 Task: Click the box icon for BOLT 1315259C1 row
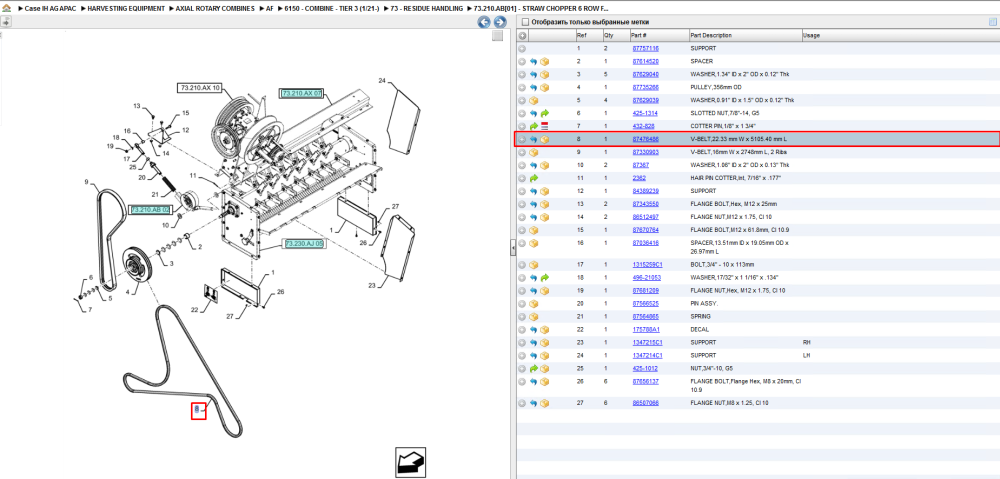(x=533, y=265)
